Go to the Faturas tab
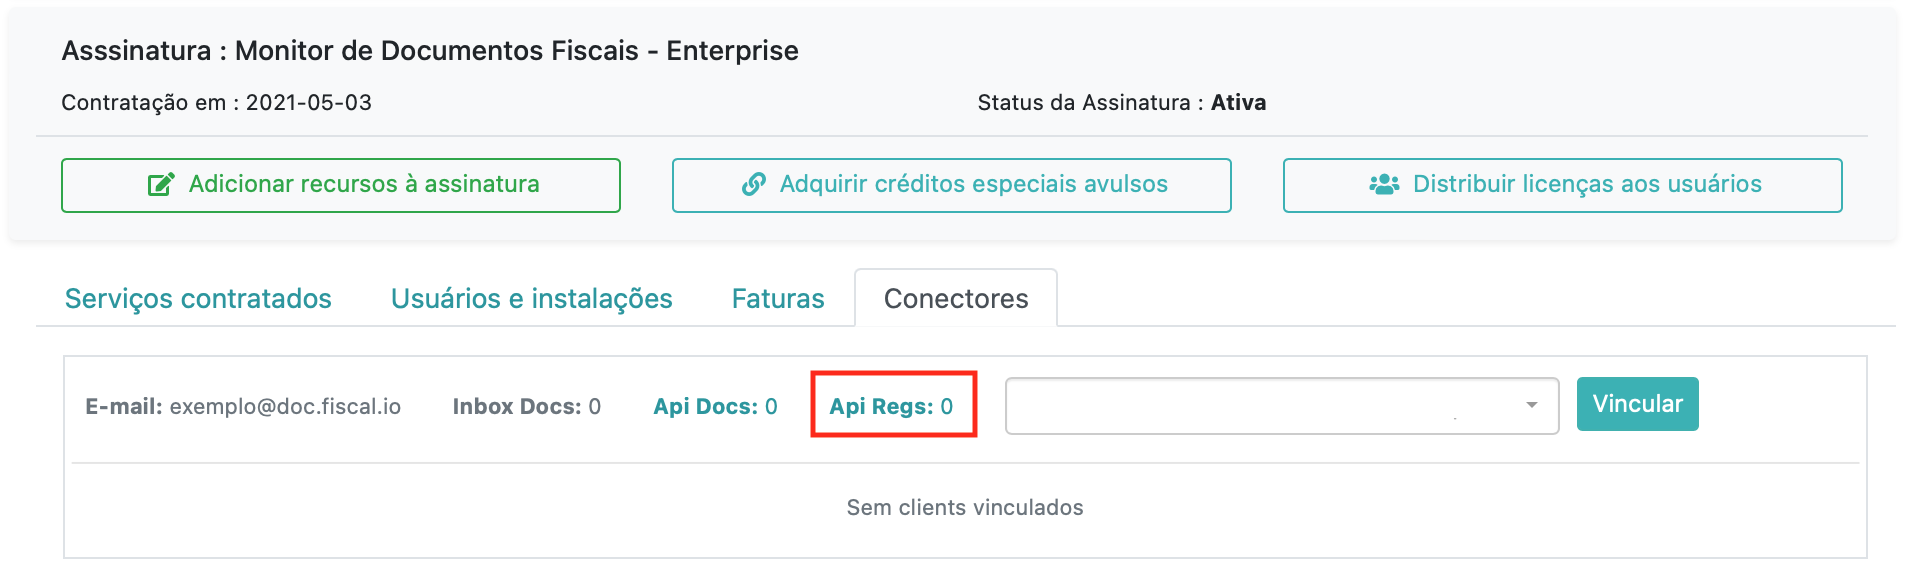Screen dimensions: 1908x574 pos(778,298)
